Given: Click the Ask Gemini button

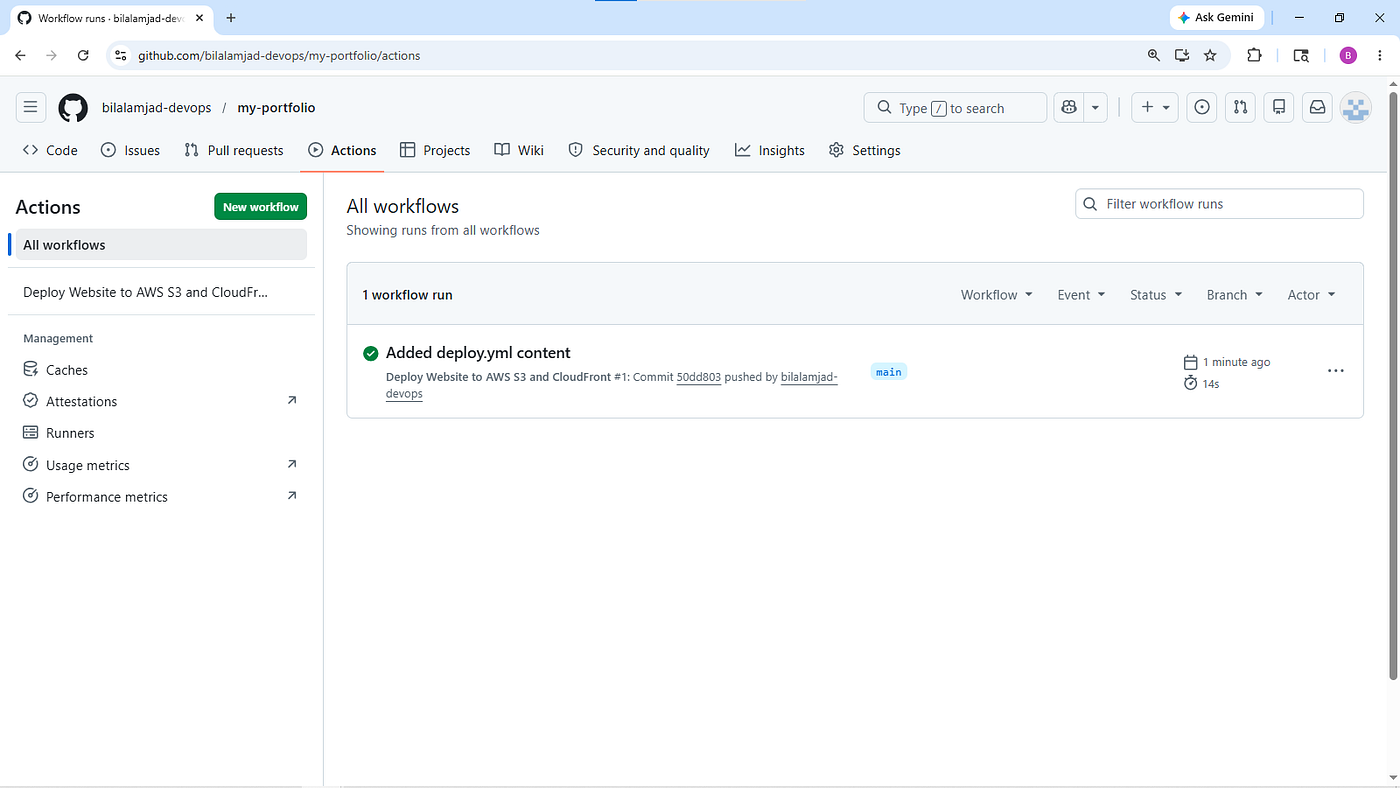Looking at the screenshot, I should pyautogui.click(x=1217, y=18).
